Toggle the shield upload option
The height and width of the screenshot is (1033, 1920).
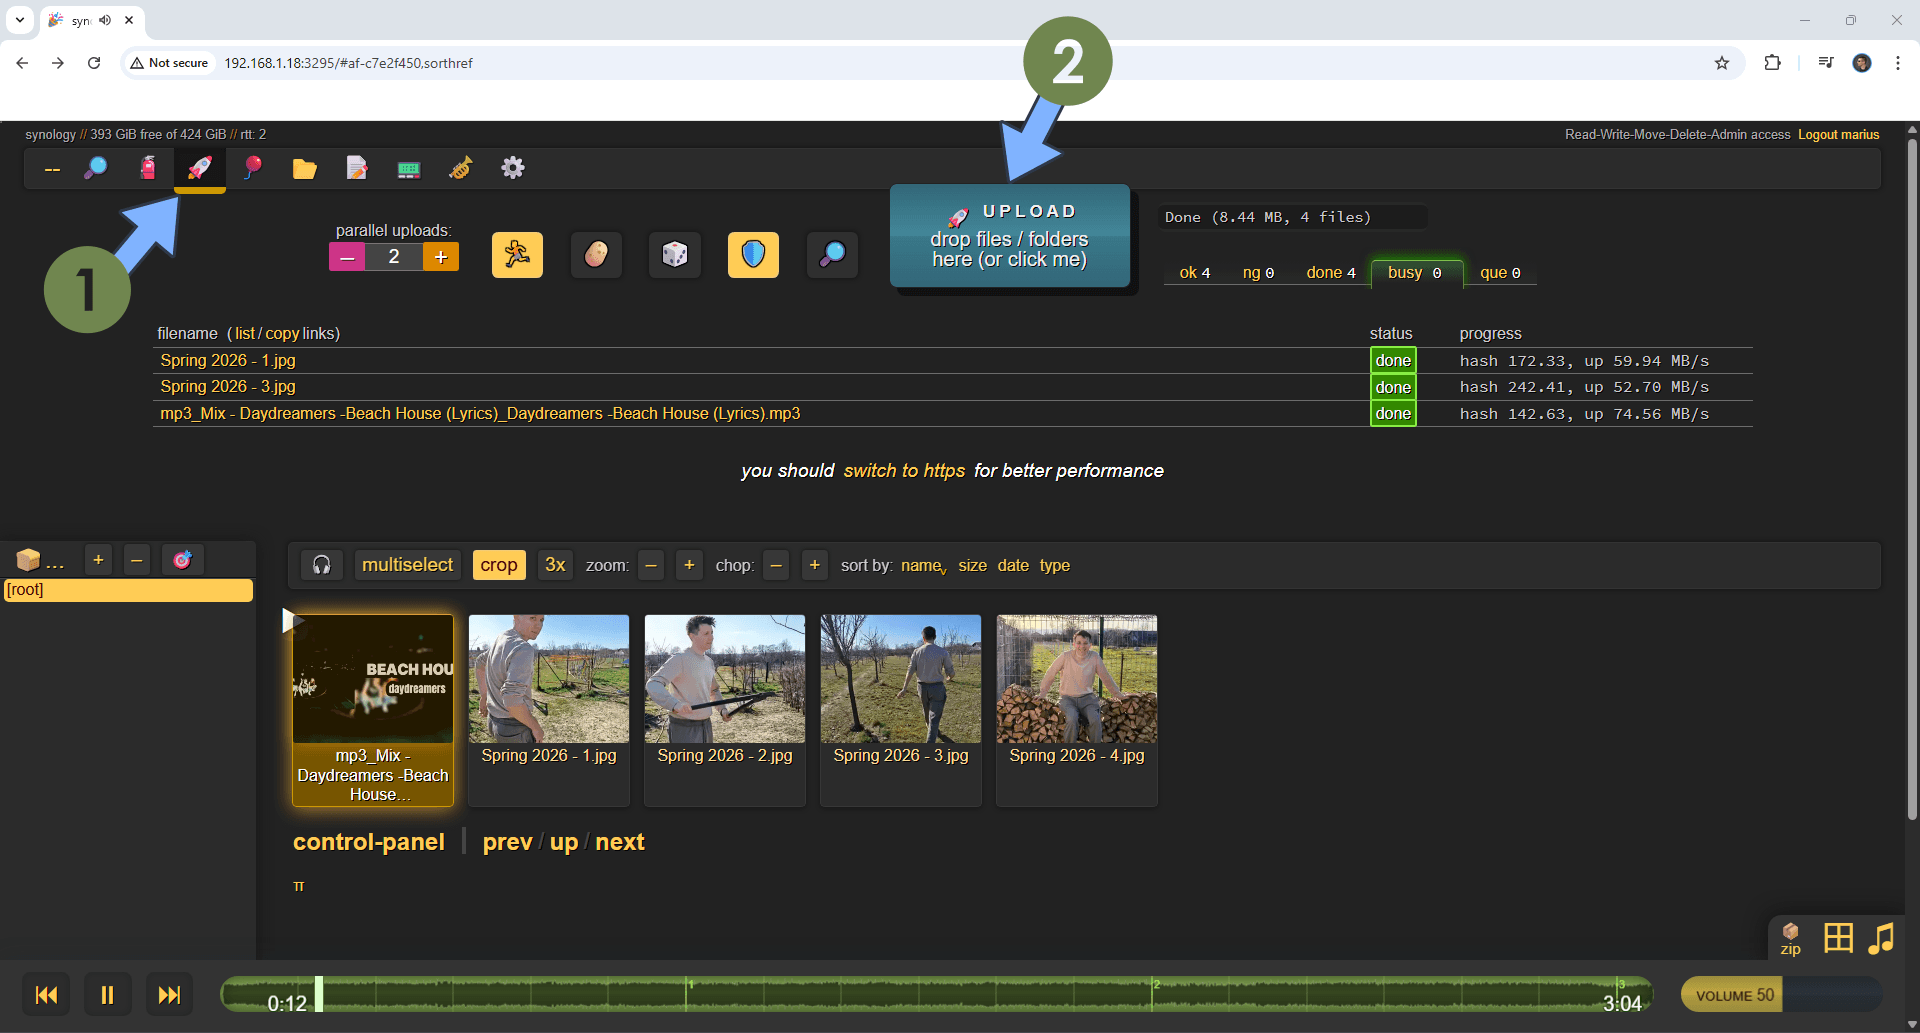[x=753, y=255]
